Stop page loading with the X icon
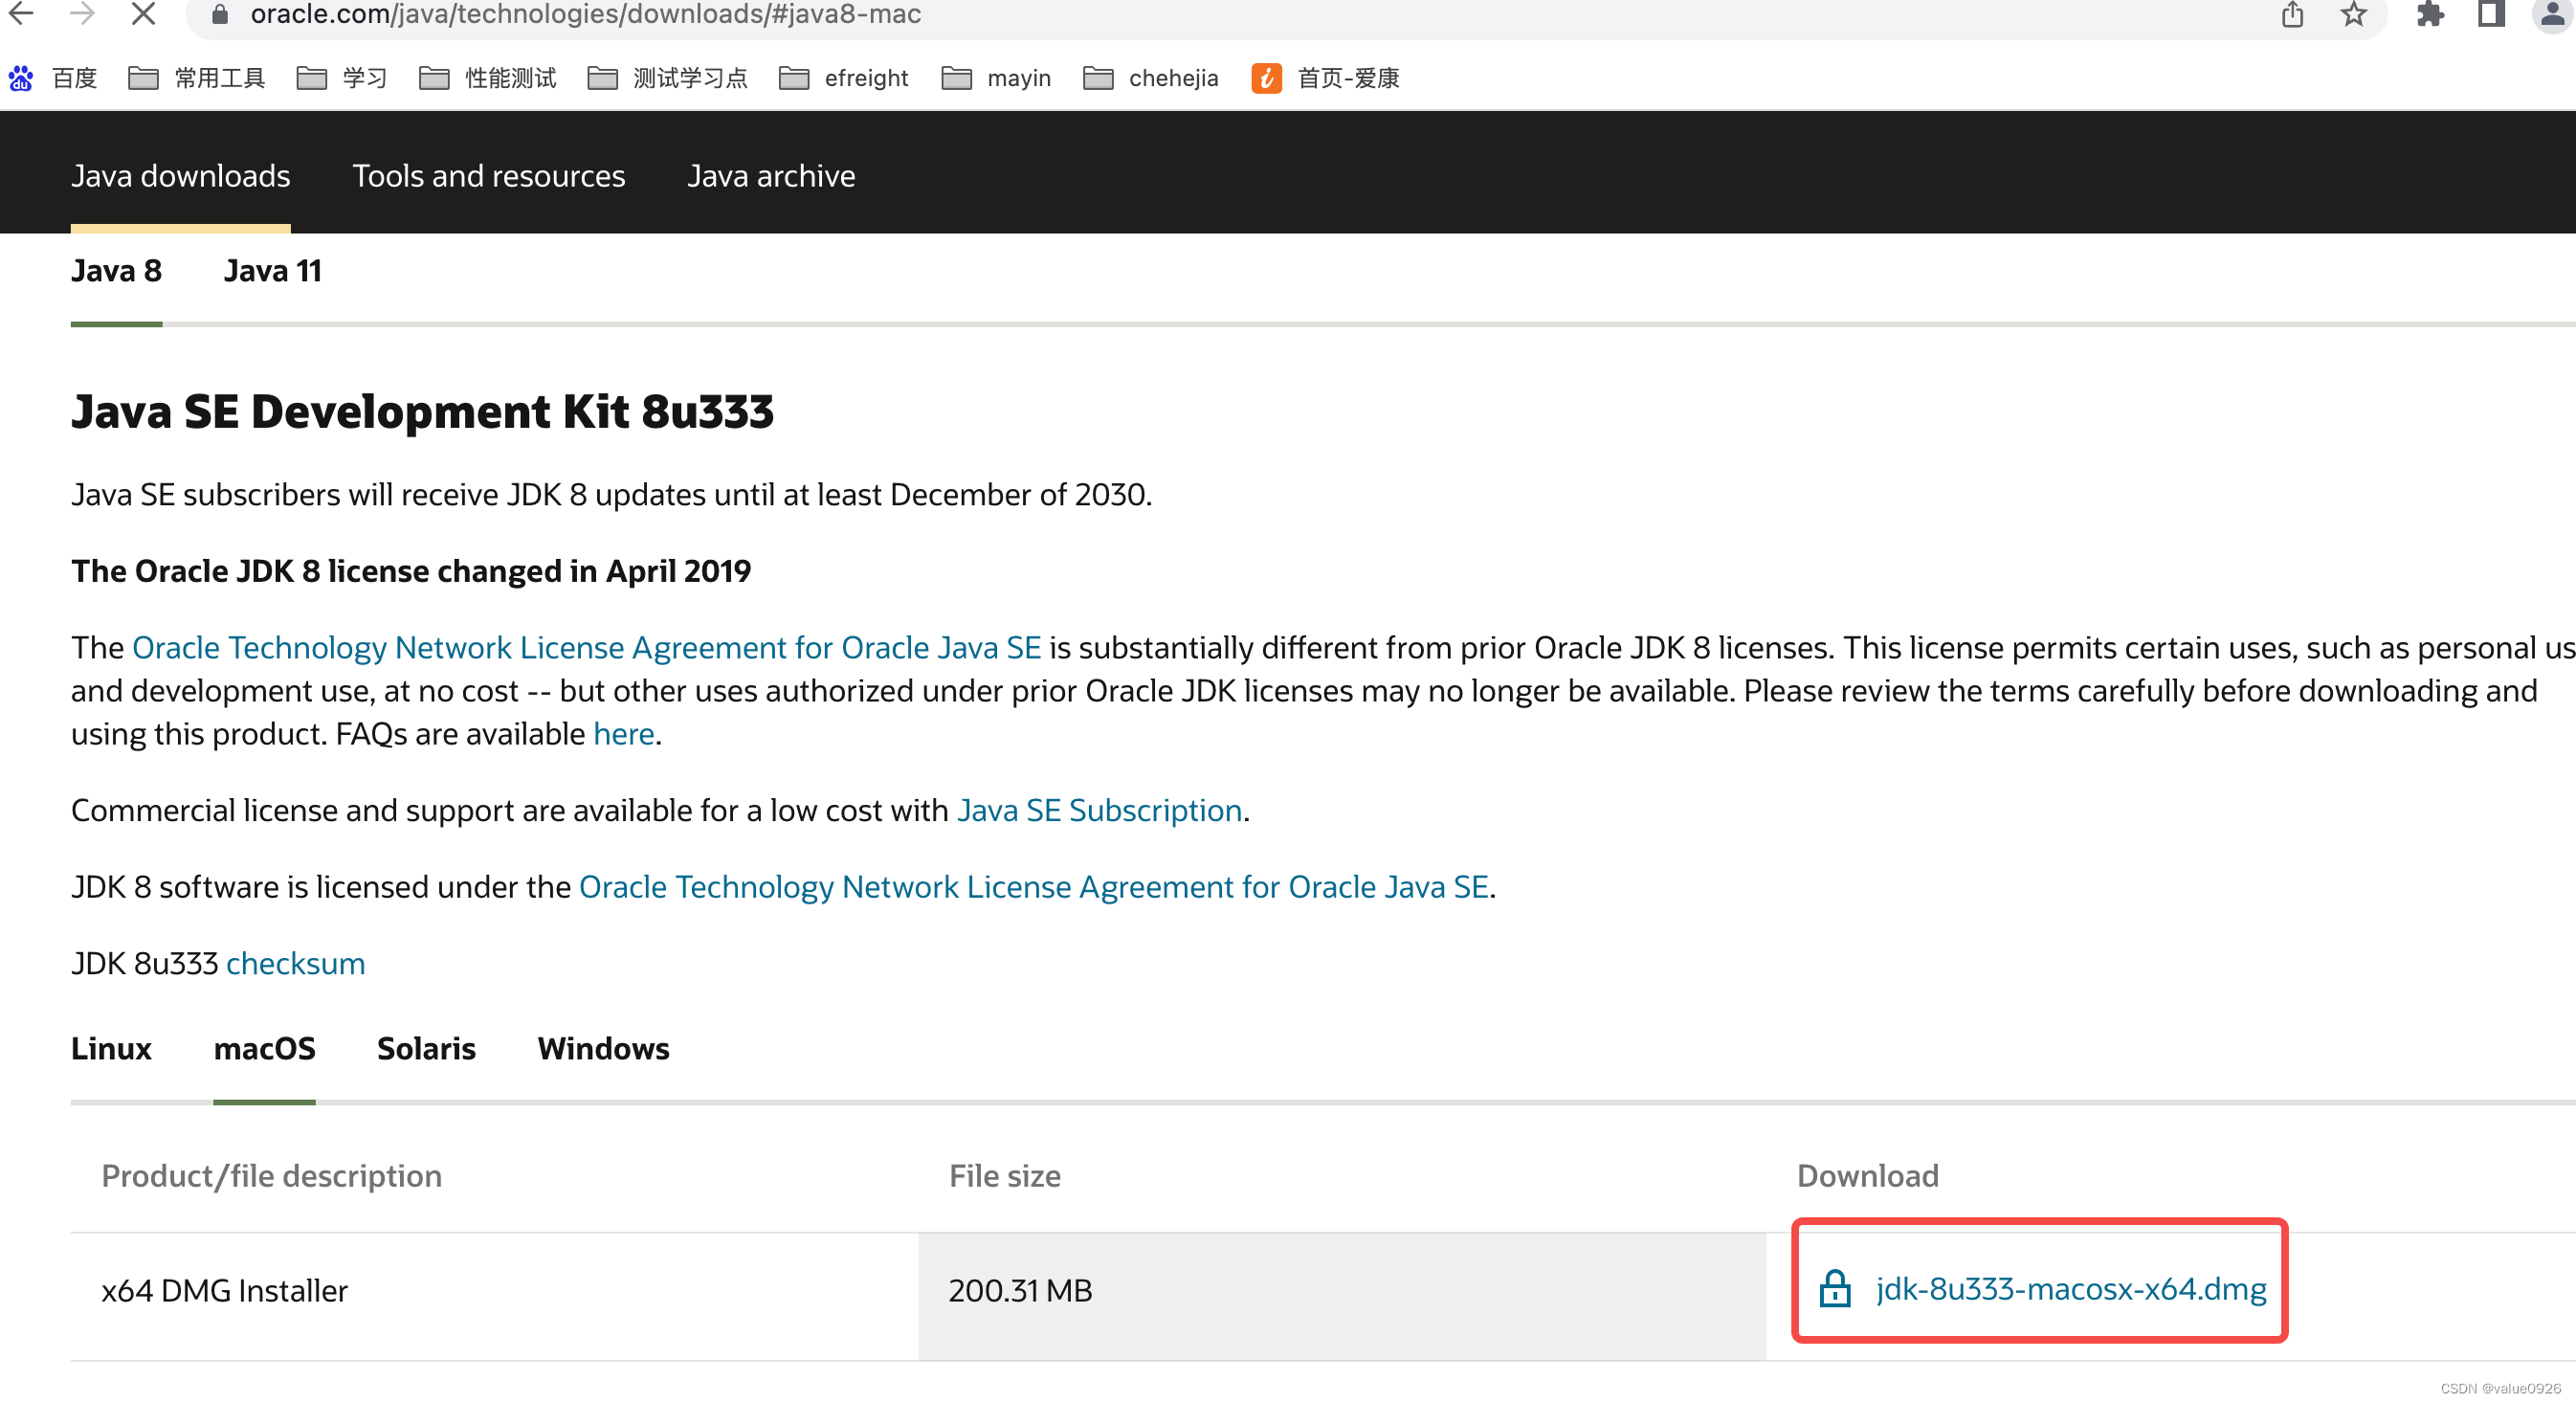 [144, 14]
